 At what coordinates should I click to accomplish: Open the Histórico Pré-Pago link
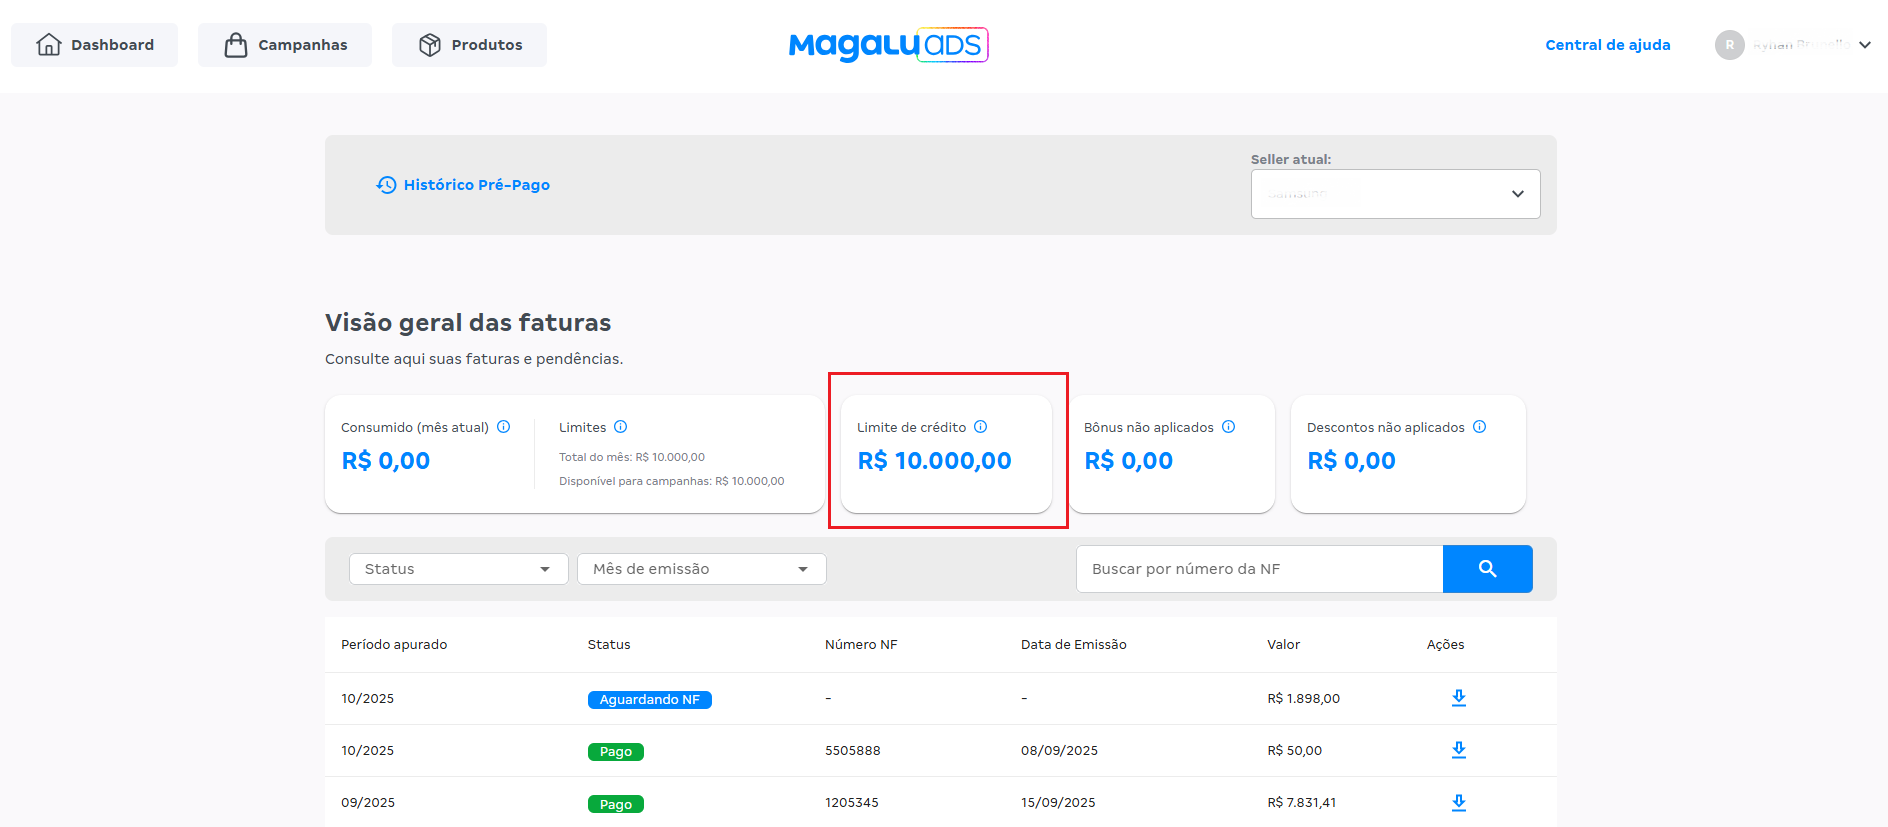point(476,185)
